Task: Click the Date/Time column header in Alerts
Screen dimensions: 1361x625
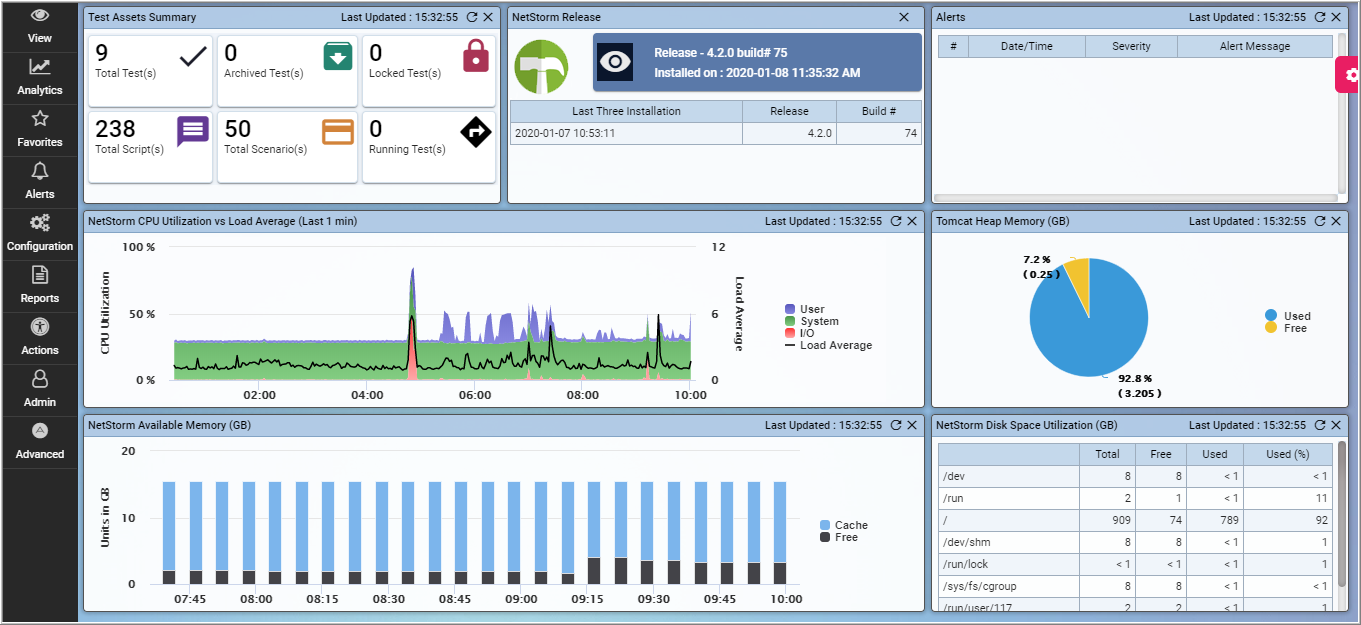Action: (1026, 46)
